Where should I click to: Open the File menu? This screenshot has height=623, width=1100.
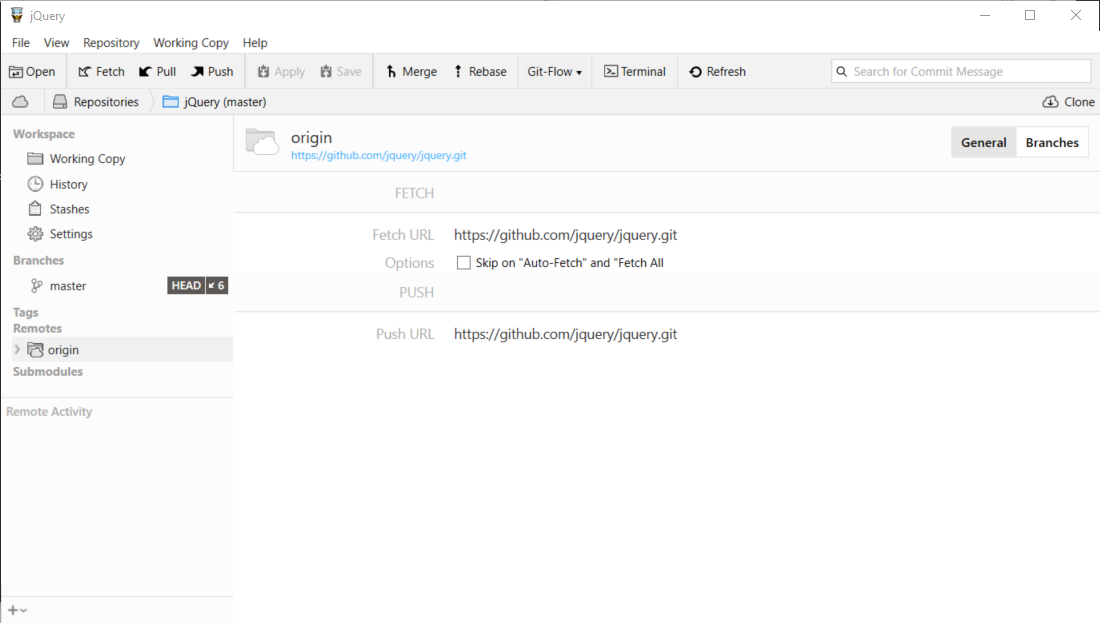coord(21,43)
